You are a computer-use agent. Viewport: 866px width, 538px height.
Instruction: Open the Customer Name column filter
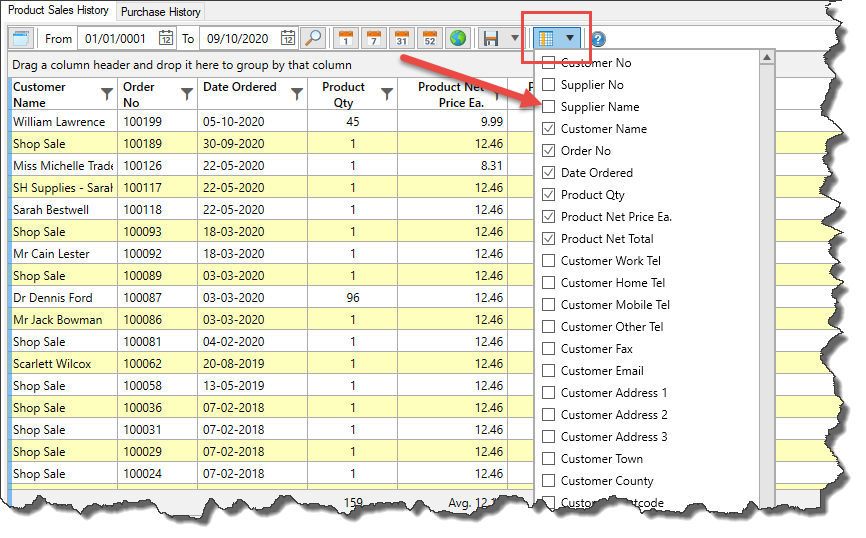(x=107, y=94)
